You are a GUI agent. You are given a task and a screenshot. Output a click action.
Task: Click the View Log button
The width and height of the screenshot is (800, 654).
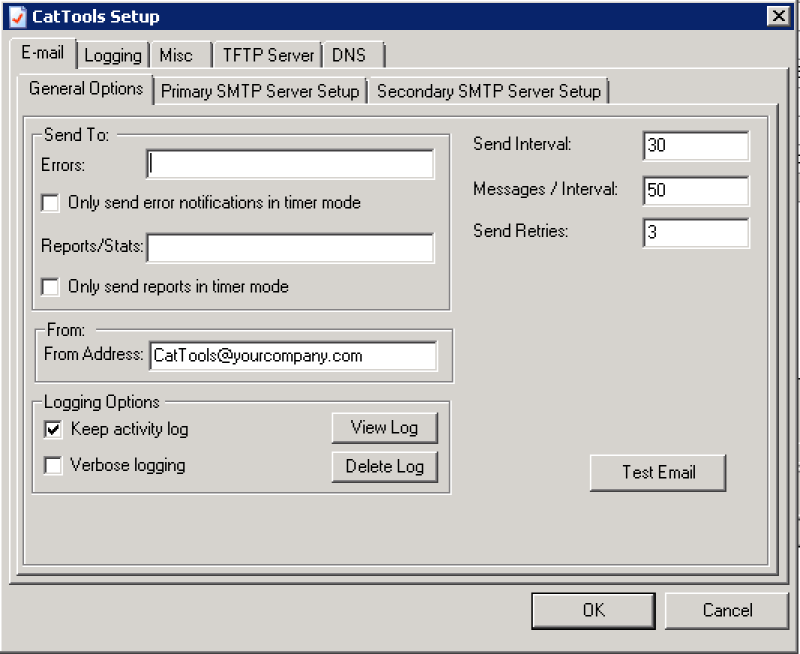(385, 427)
